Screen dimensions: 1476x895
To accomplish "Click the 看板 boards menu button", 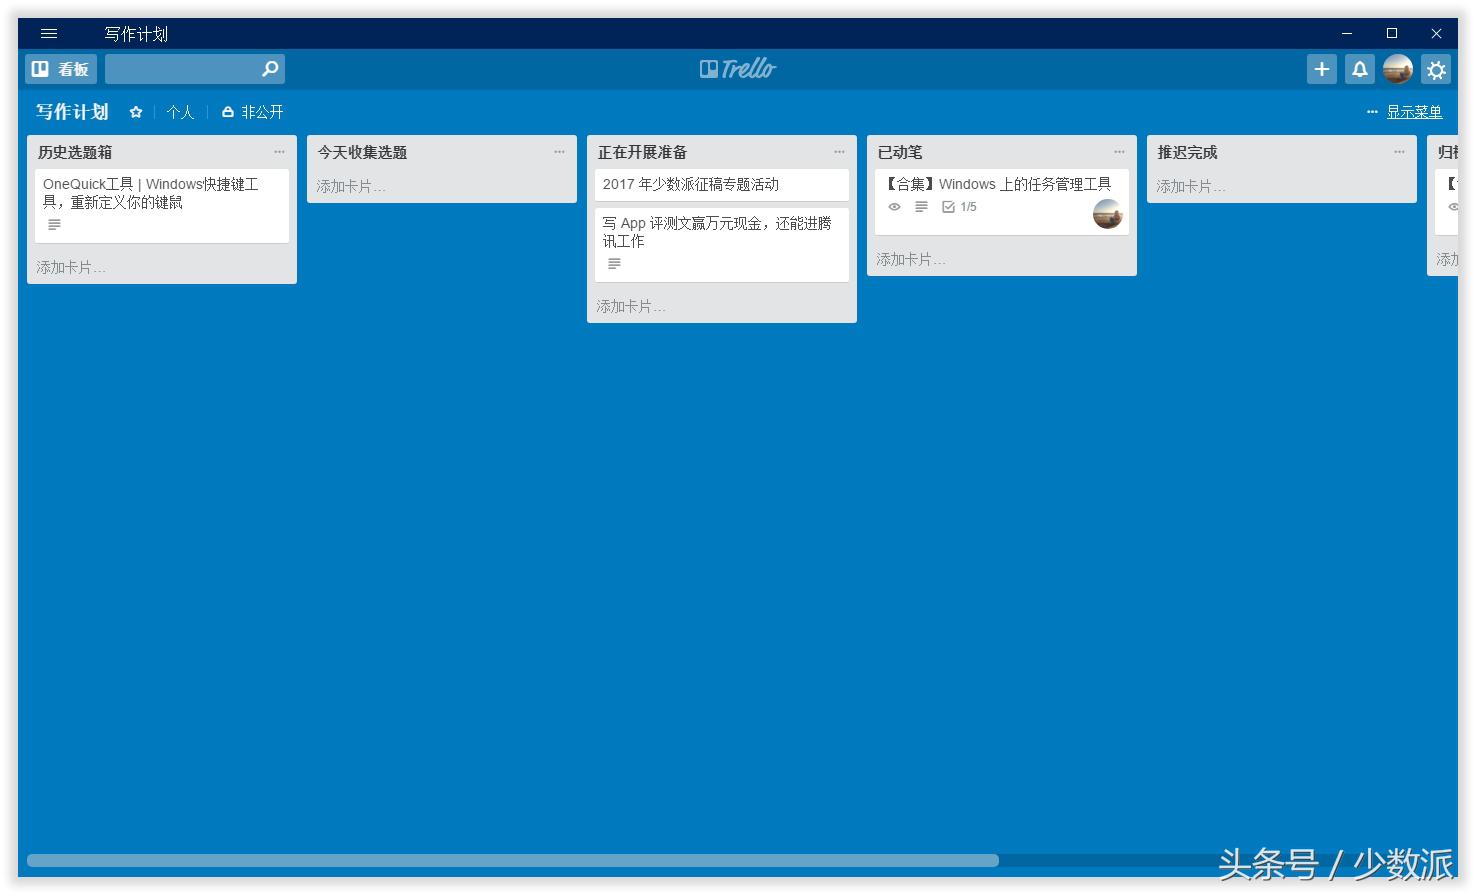I will pos(61,69).
